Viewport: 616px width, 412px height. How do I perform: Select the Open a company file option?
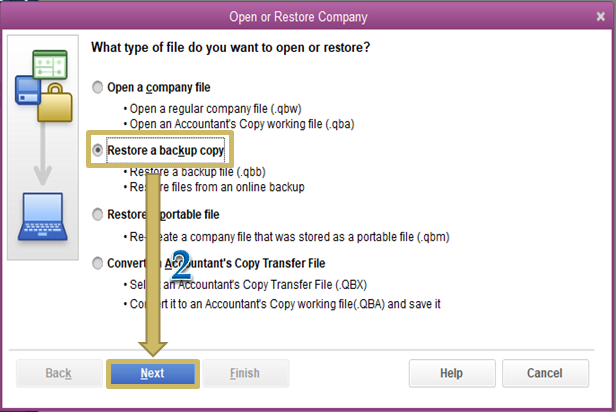point(97,87)
